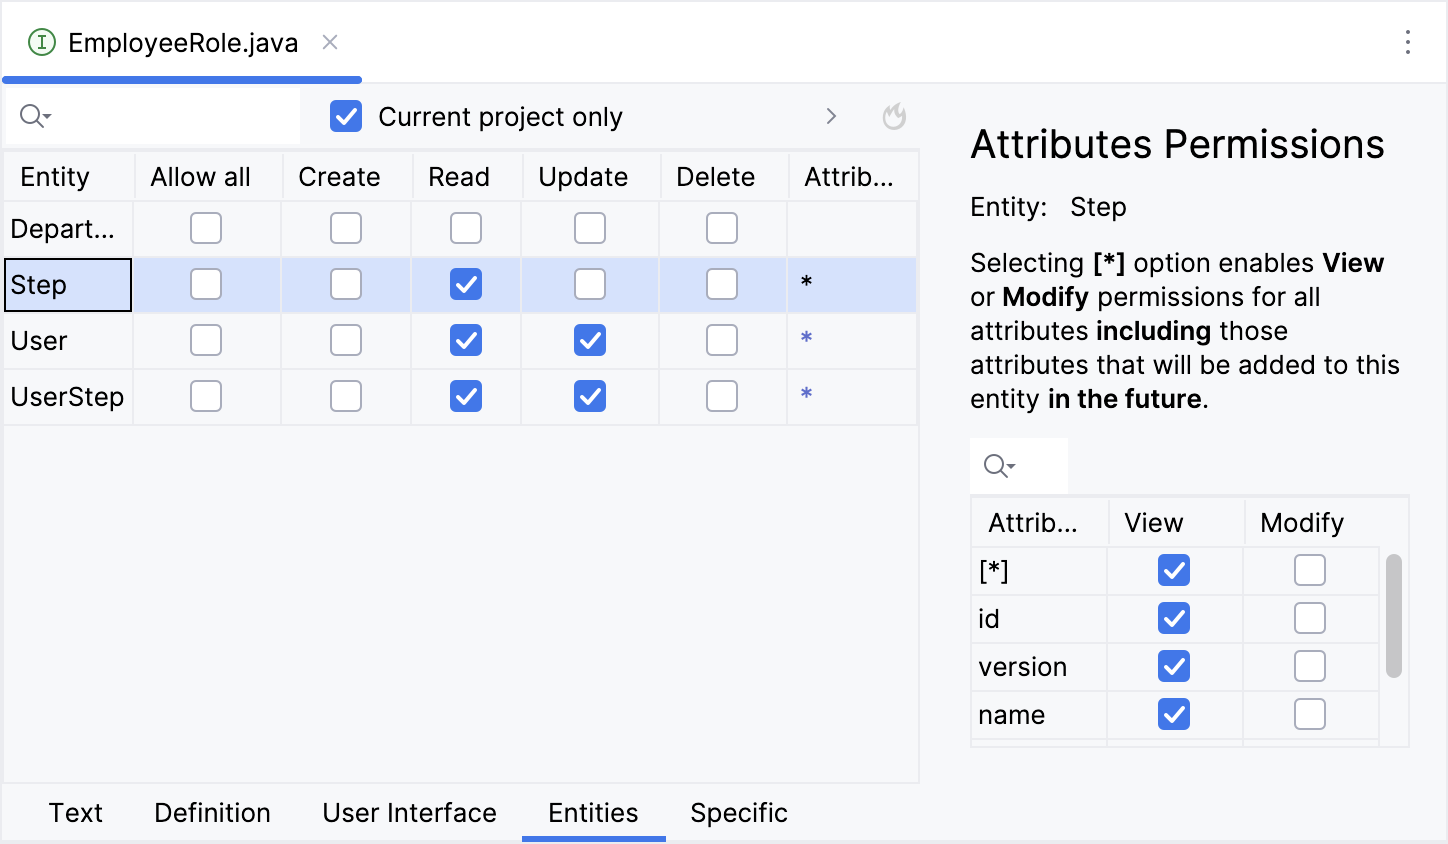
Task: Click the Allow all column header
Action: [208, 176]
